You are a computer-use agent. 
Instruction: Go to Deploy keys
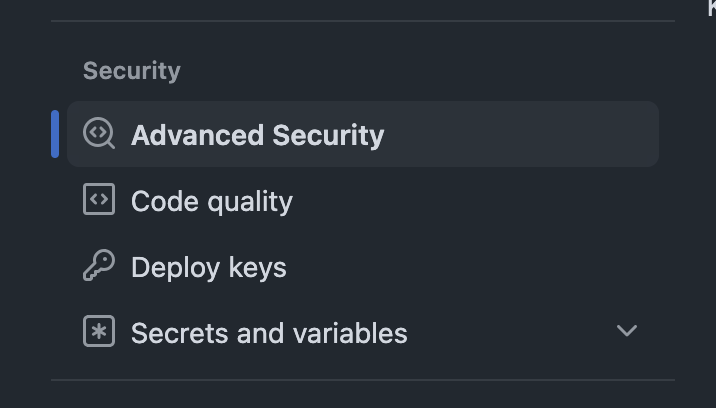[x=208, y=268]
